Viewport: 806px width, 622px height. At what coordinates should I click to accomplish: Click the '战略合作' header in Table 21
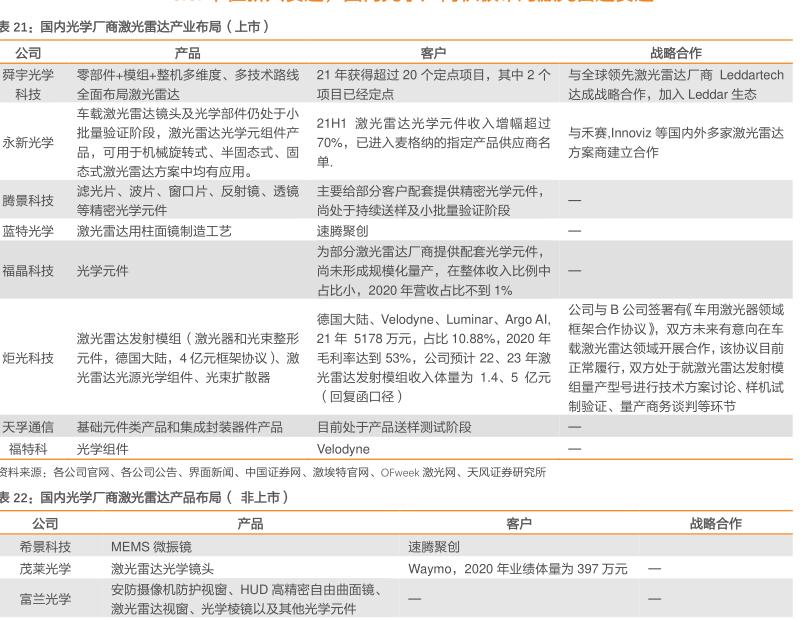click(676, 52)
